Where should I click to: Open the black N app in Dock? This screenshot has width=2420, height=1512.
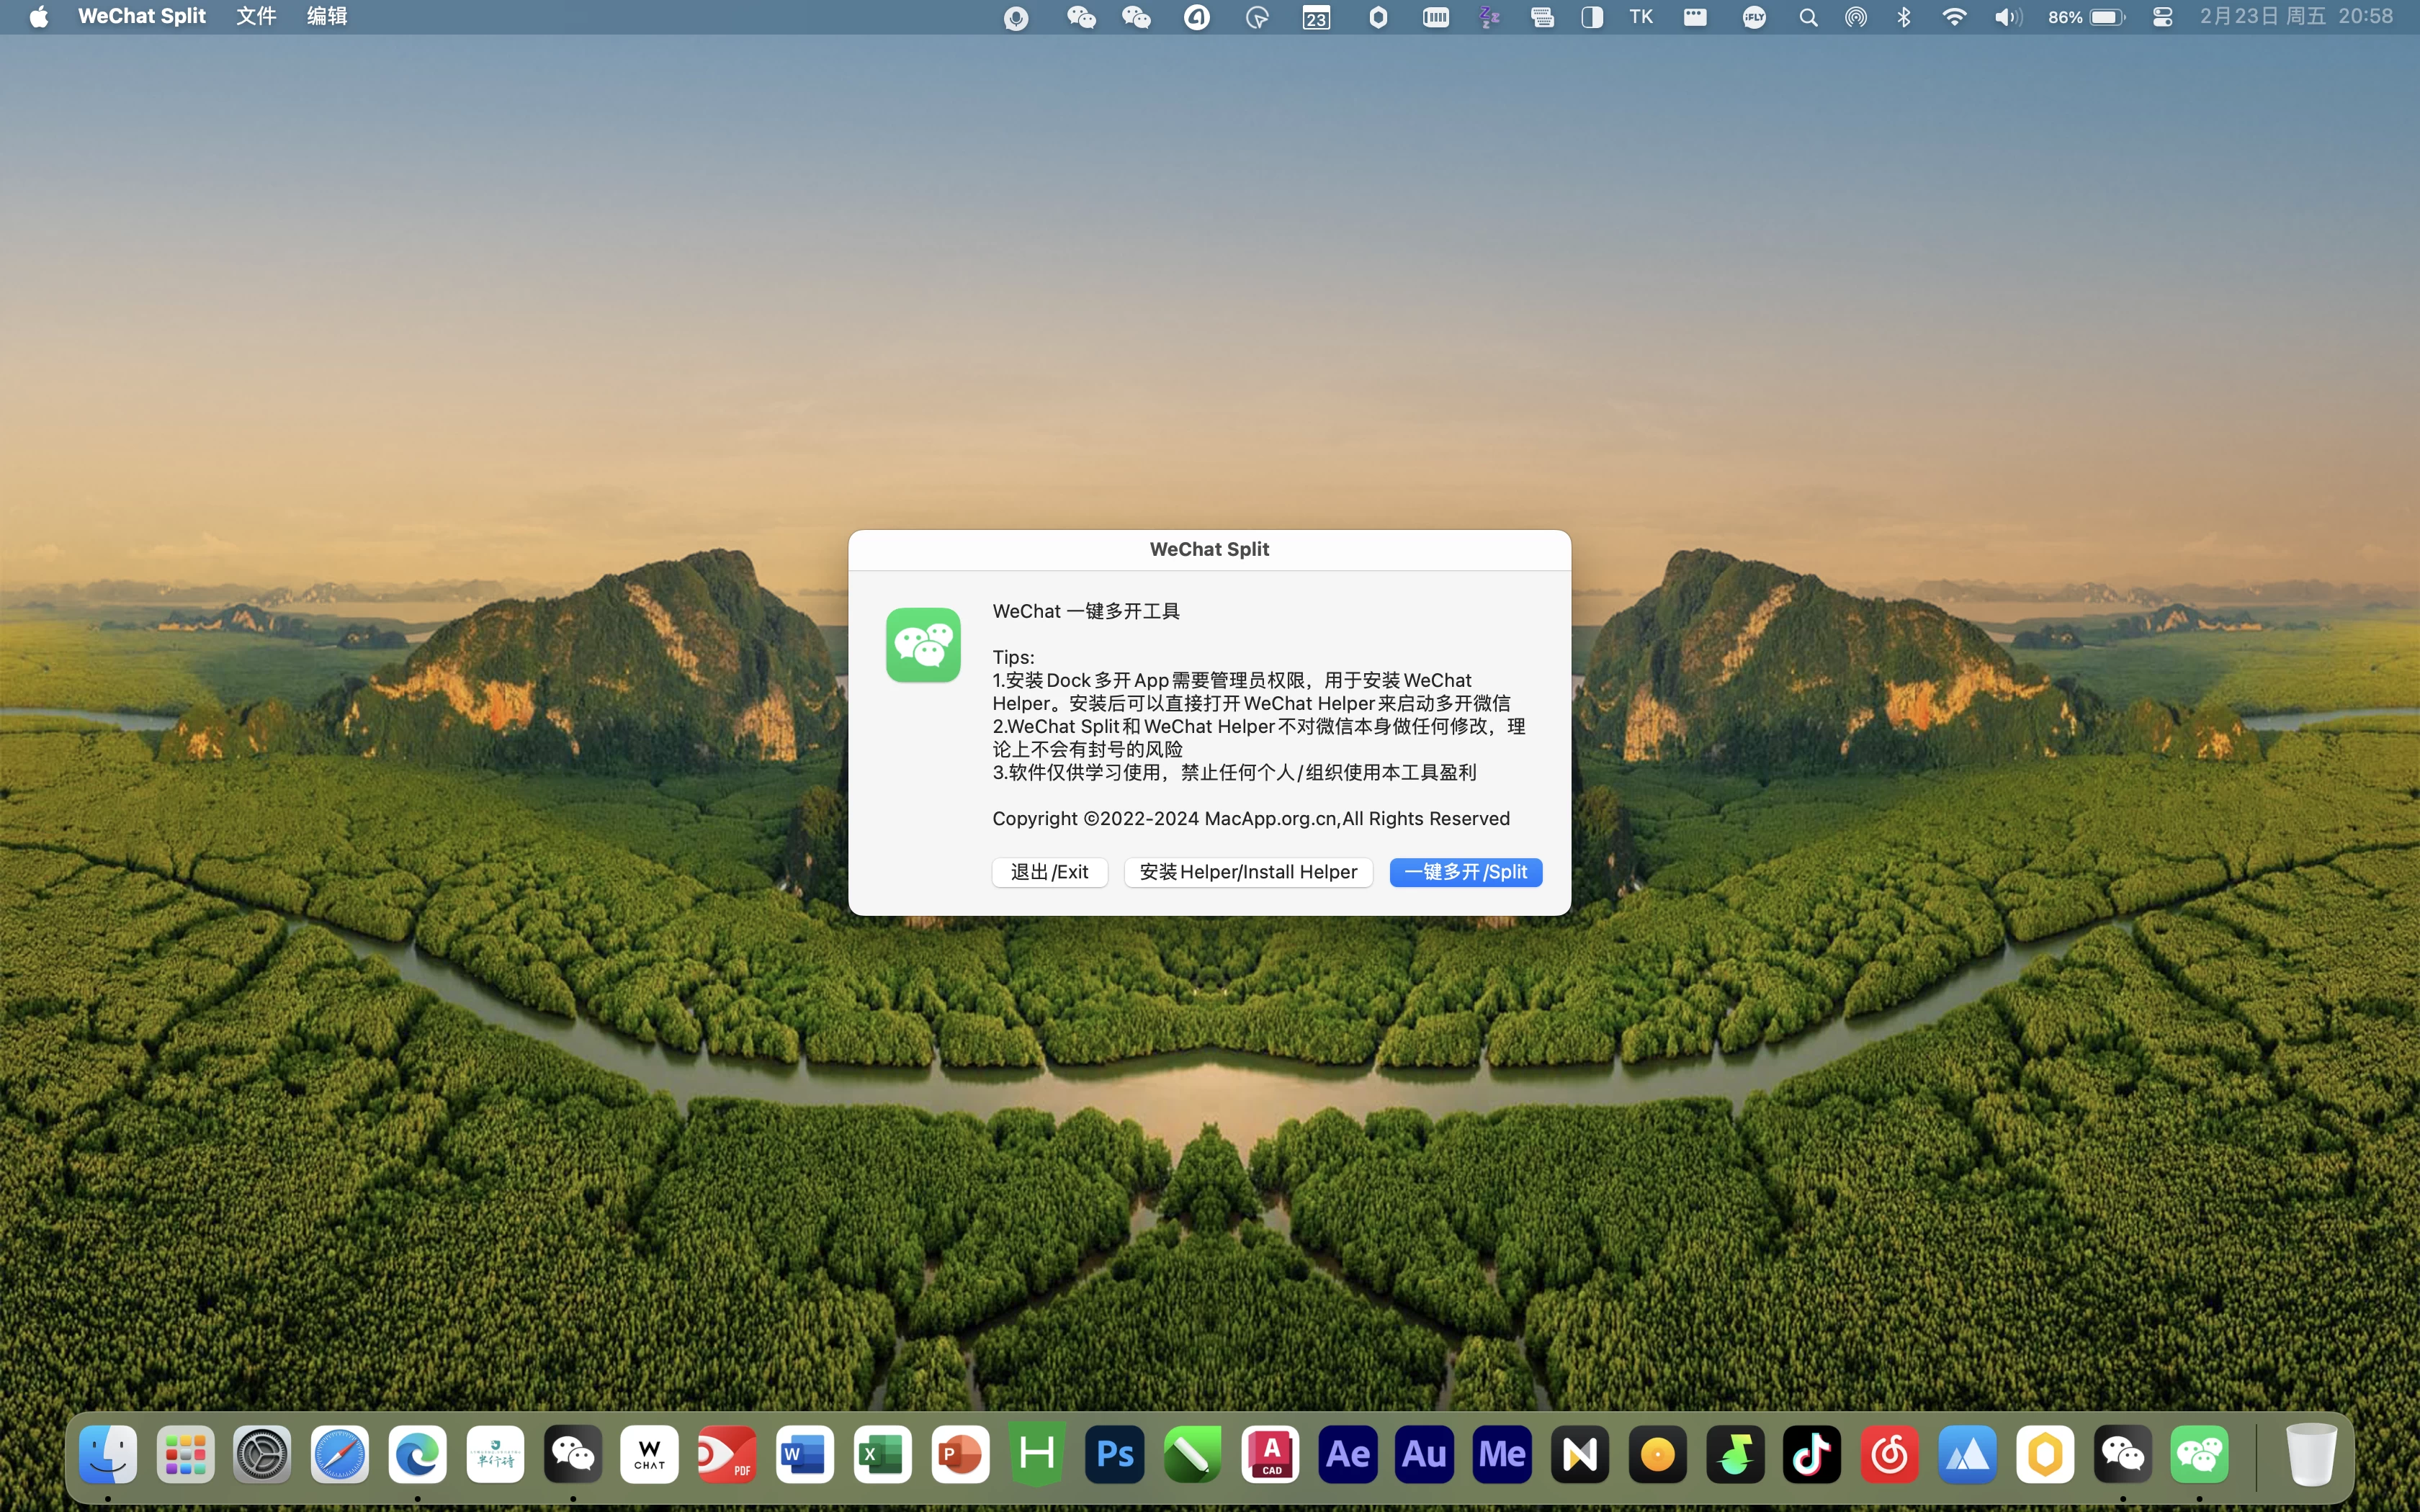[1579, 1454]
